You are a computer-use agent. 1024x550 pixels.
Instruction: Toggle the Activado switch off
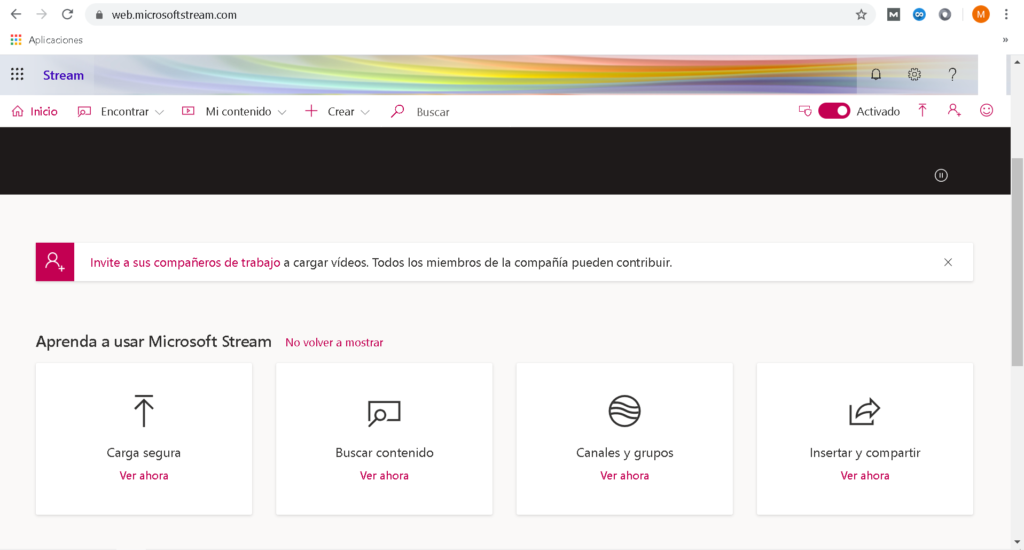(x=834, y=111)
